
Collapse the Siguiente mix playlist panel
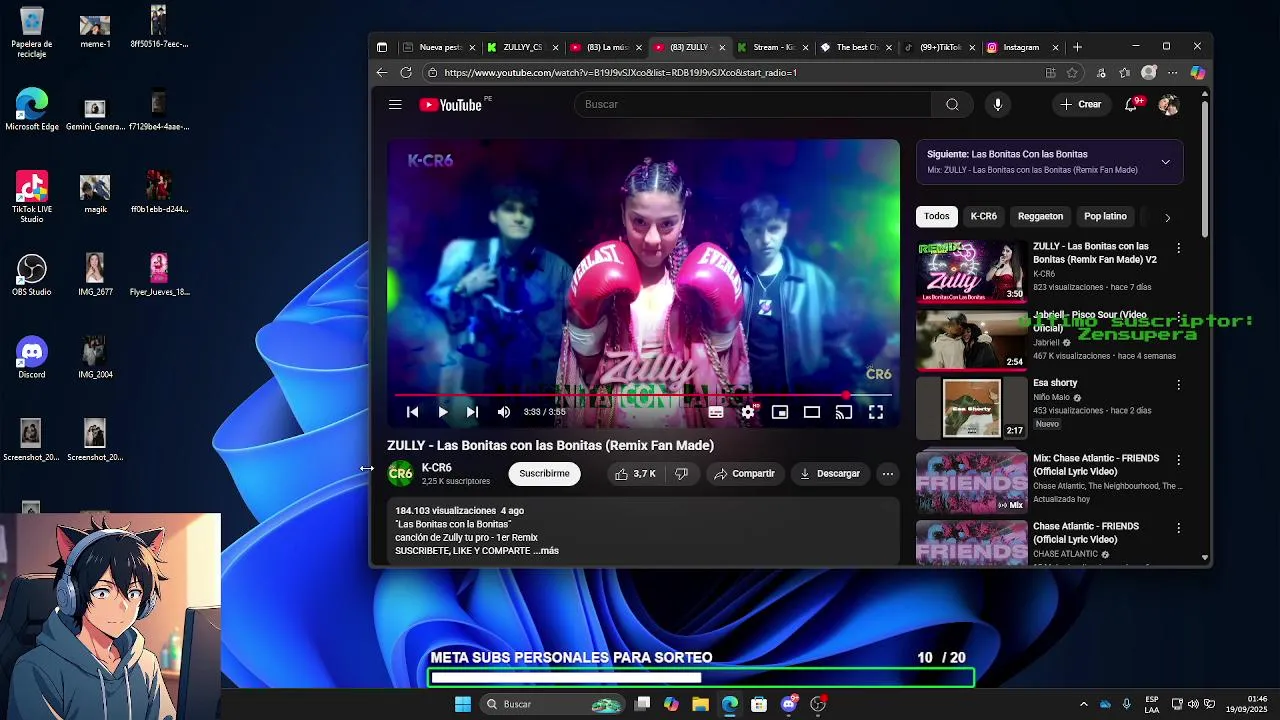[x=1165, y=162]
